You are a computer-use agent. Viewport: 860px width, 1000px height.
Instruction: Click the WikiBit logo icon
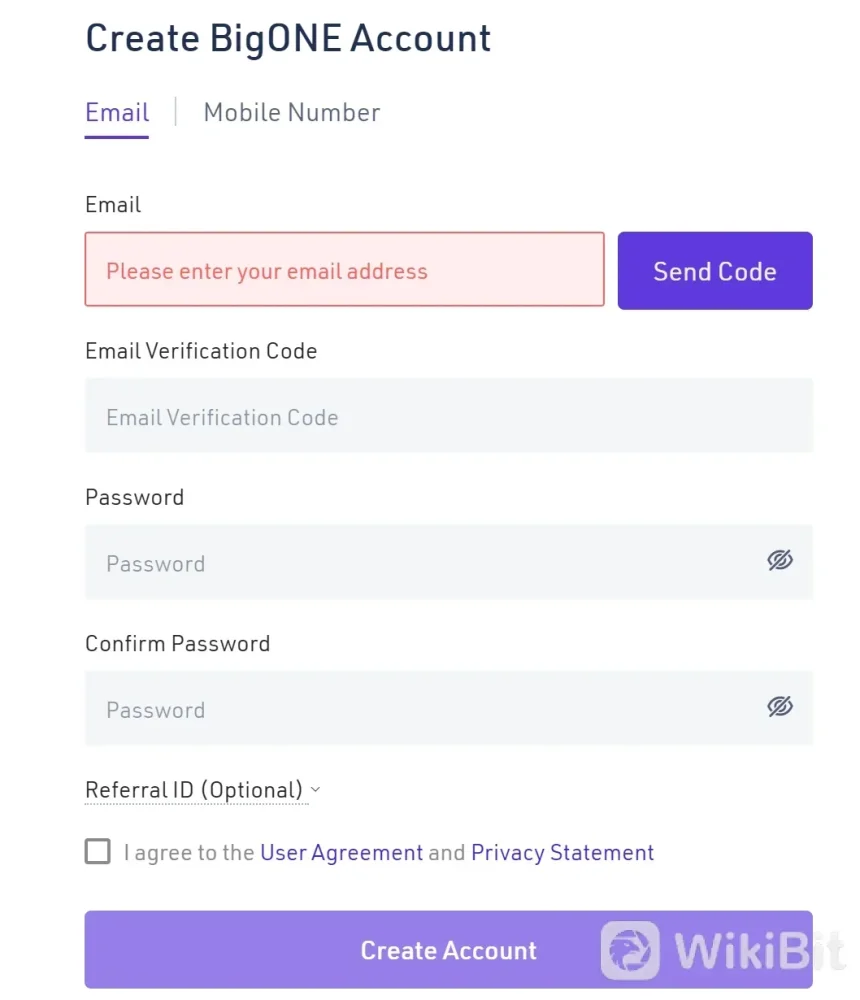pos(630,950)
